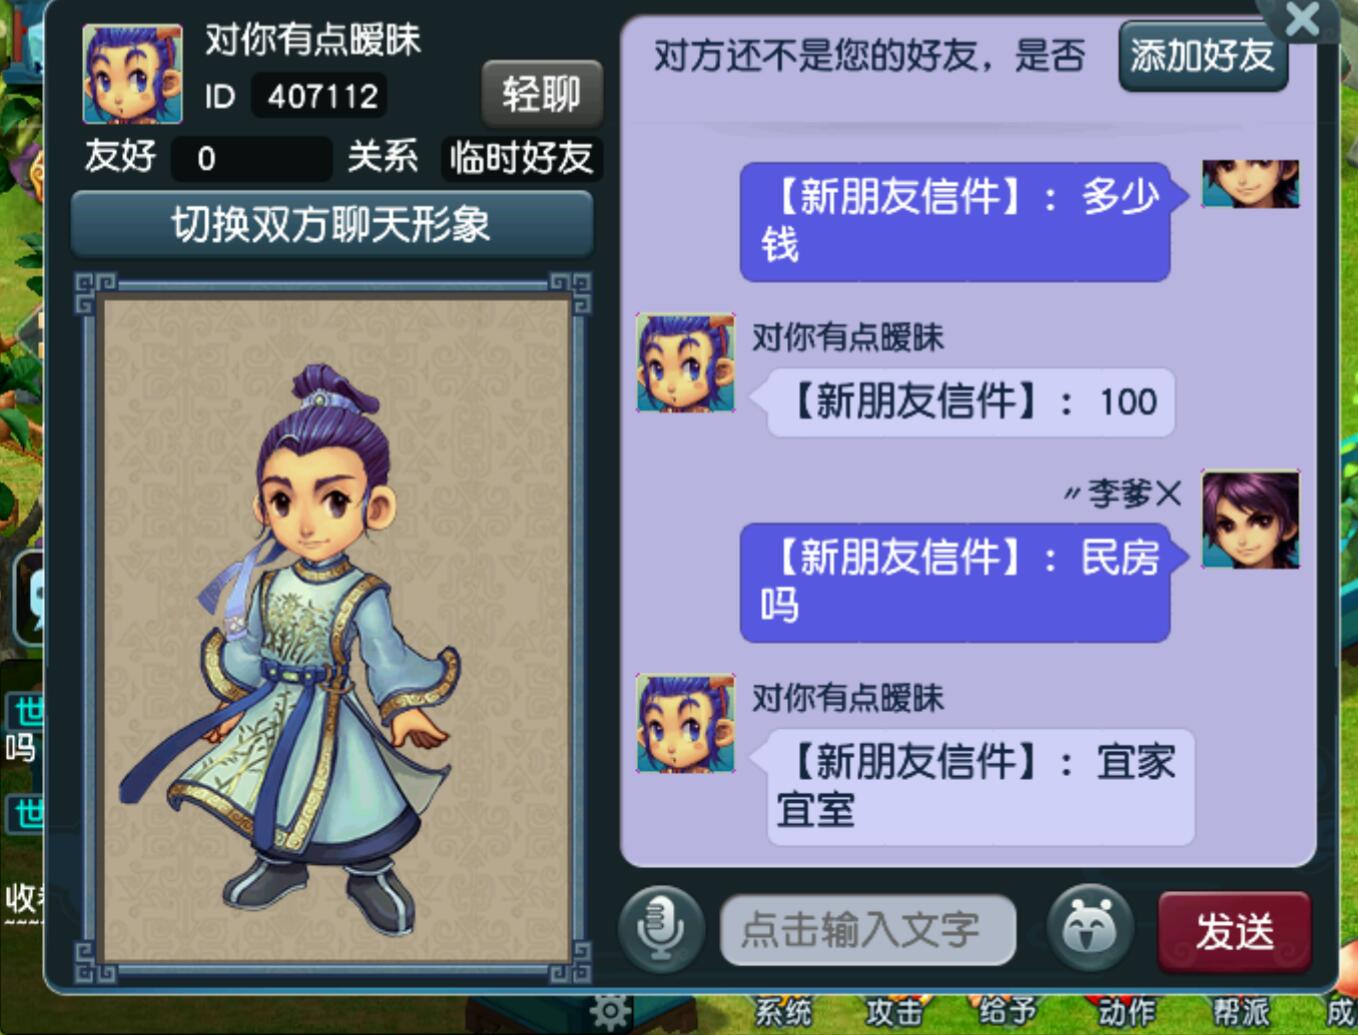The width and height of the screenshot is (1358, 1035).
Task: Open the 动作 actions menu
Action: pyautogui.click(x=1127, y=1012)
